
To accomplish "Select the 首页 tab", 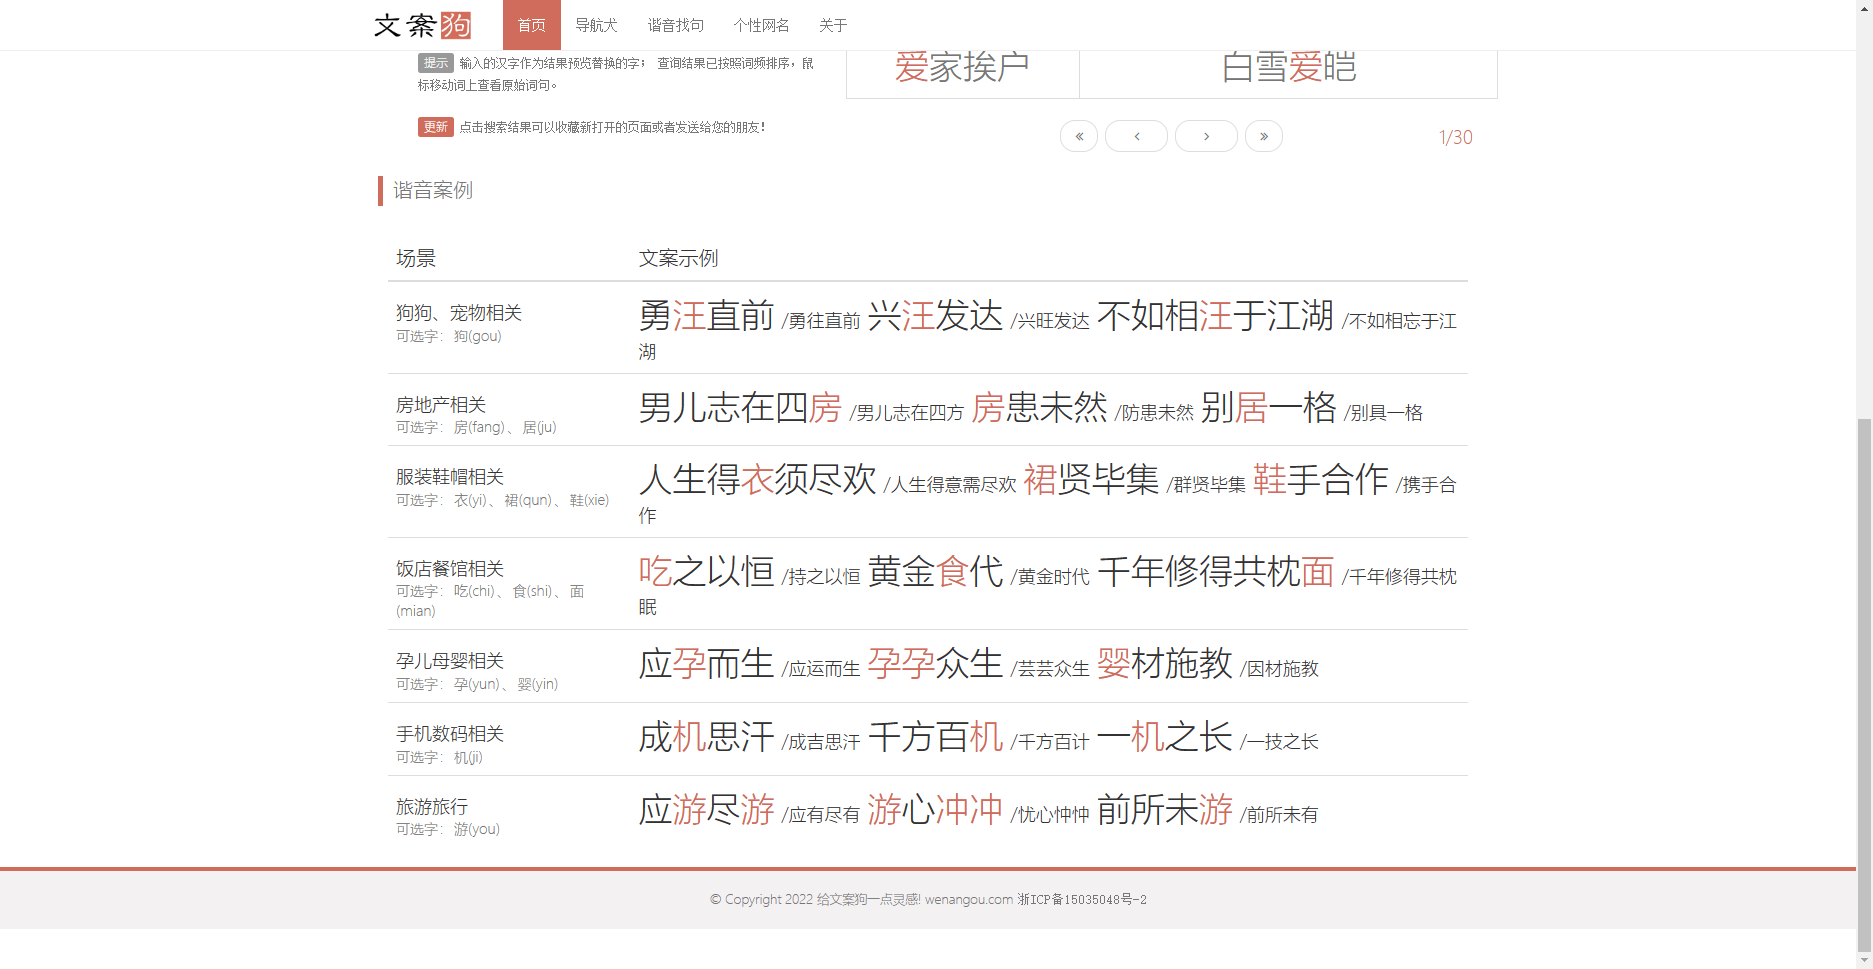I will click(x=531, y=25).
